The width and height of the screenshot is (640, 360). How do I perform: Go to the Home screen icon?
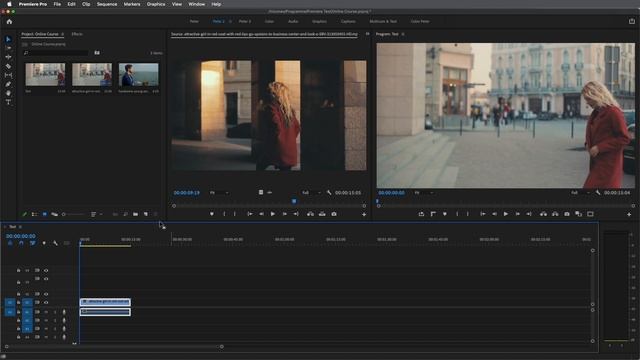[9, 22]
